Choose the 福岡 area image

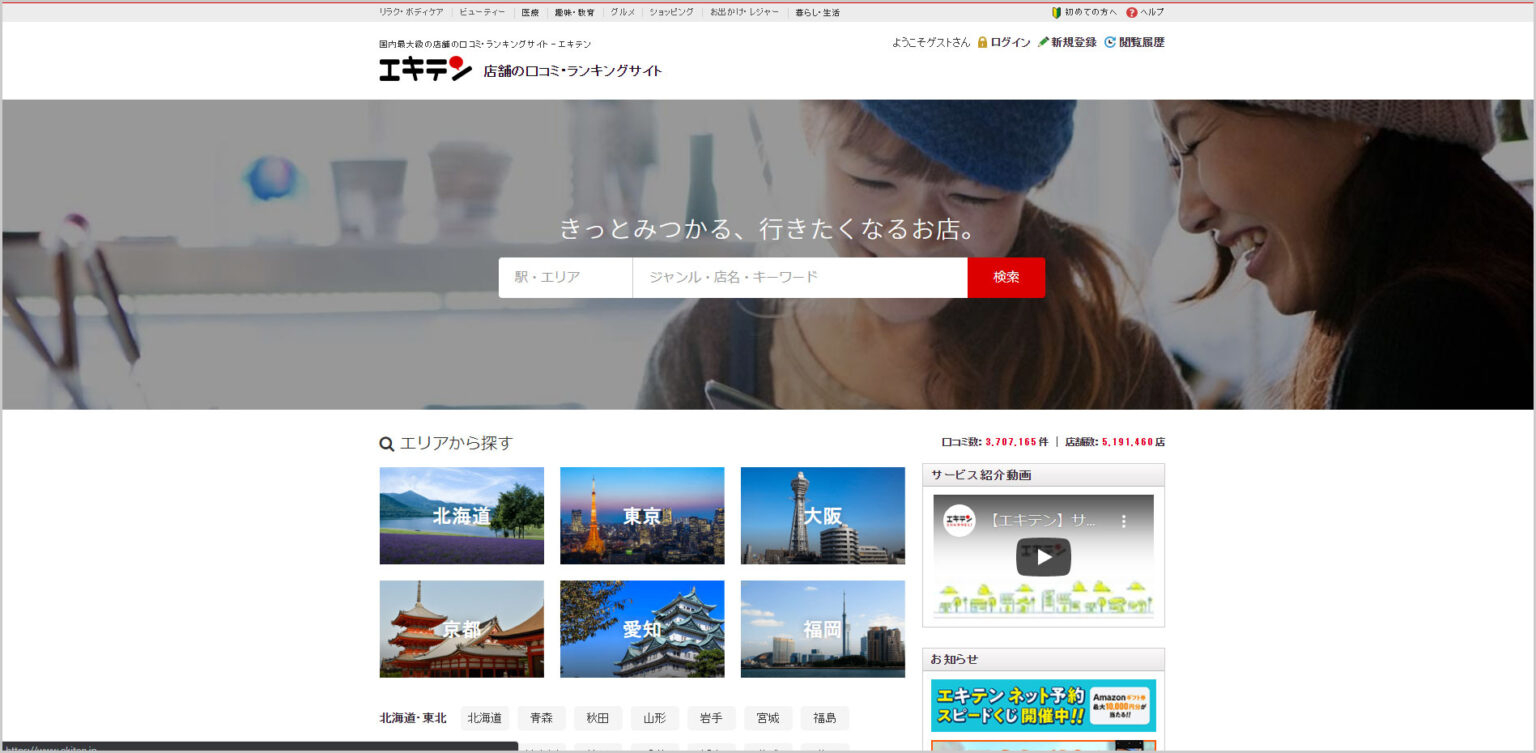[823, 629]
